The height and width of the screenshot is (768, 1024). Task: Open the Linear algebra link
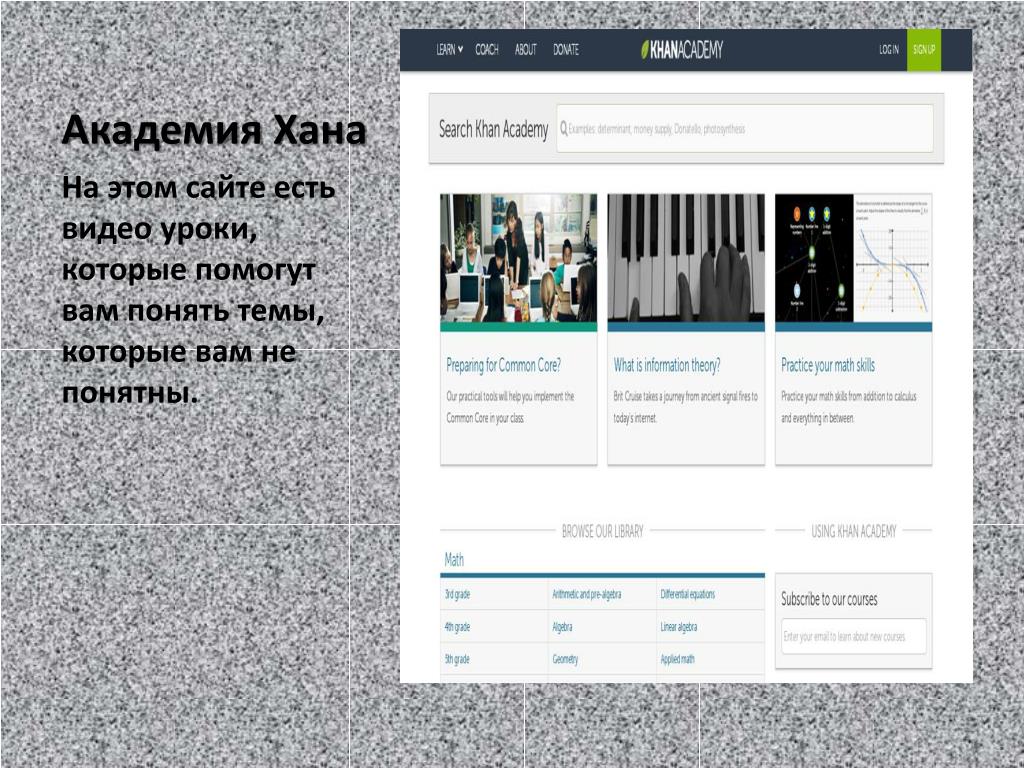679,627
